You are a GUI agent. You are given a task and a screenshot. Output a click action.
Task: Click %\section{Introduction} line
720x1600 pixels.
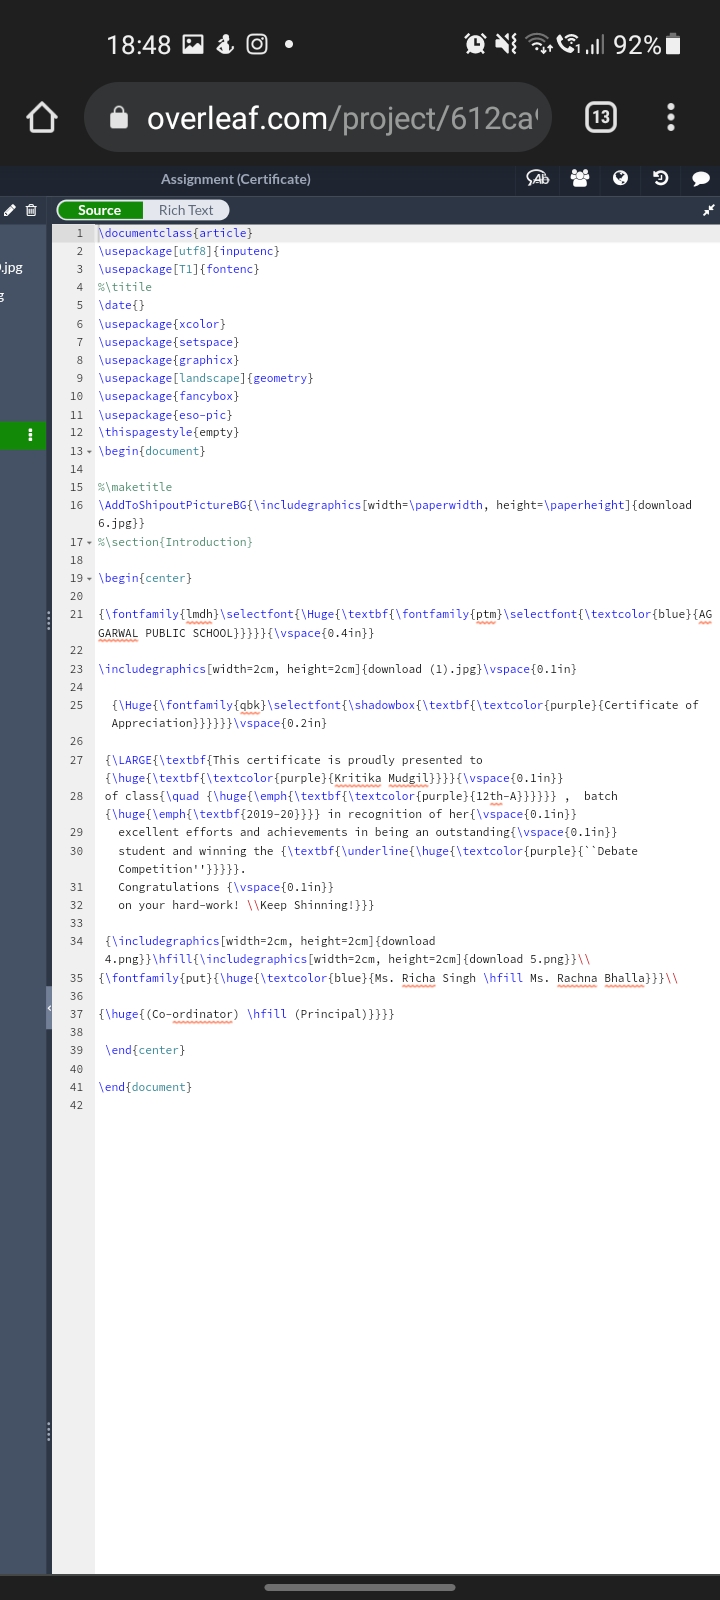pyautogui.click(x=175, y=542)
